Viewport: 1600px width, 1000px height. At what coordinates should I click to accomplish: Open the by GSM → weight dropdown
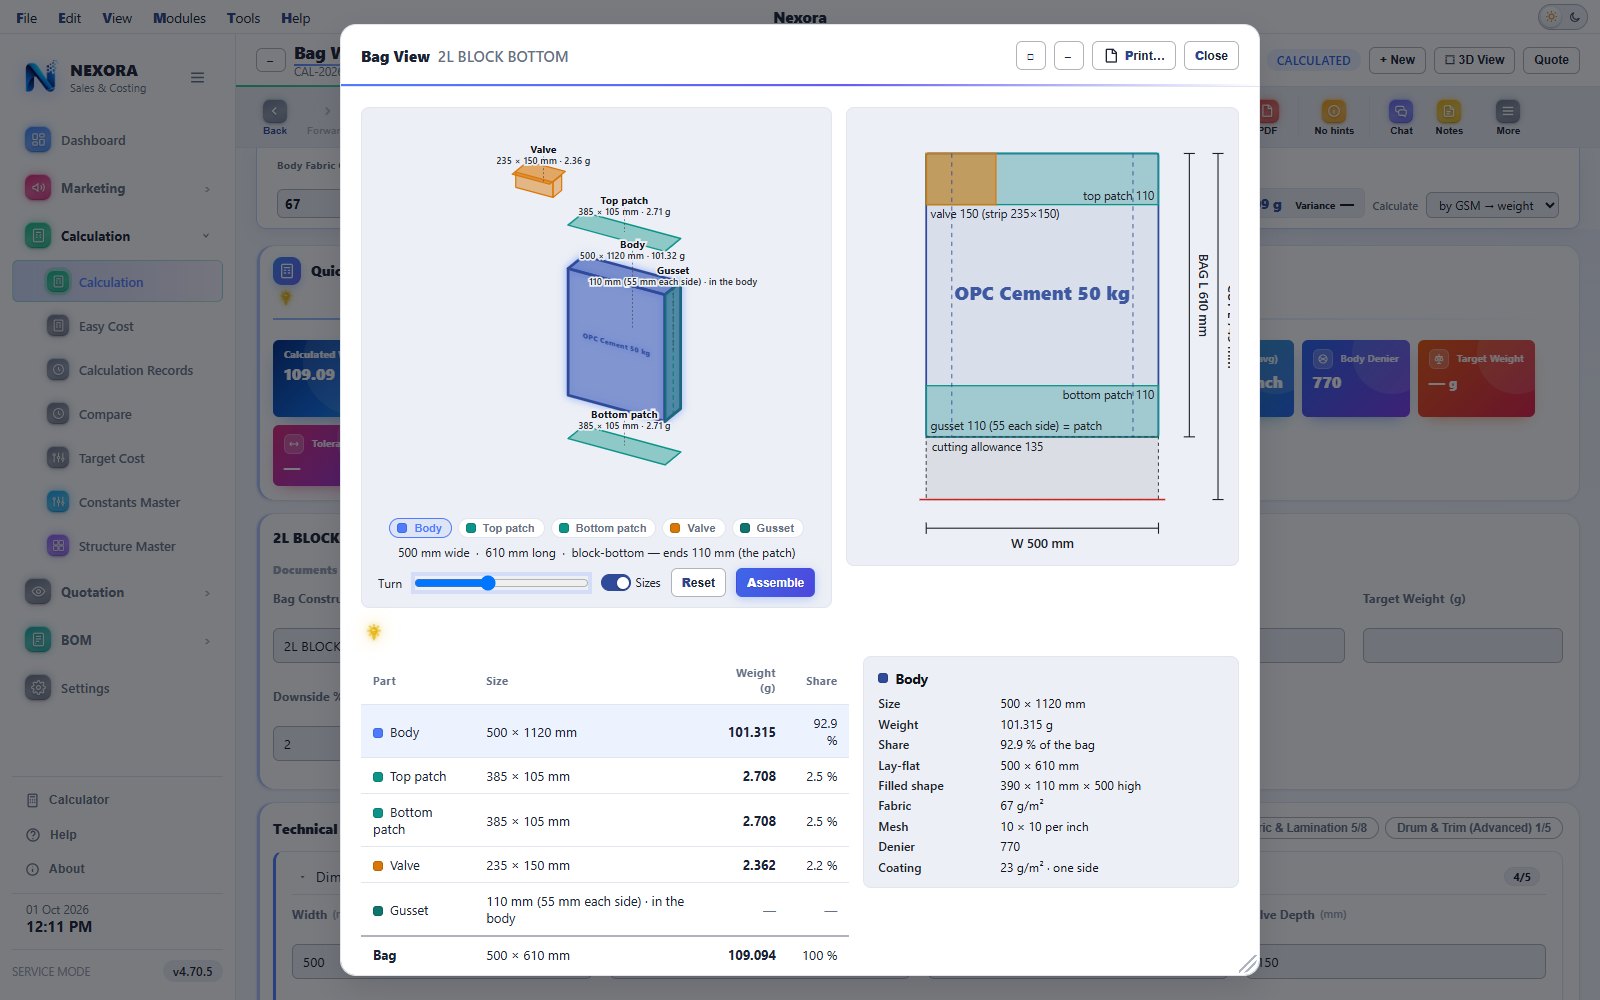coord(1492,206)
